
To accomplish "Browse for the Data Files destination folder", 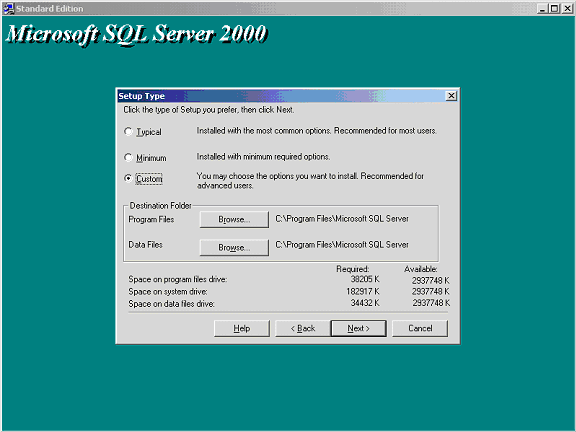I will pyautogui.click(x=234, y=247).
